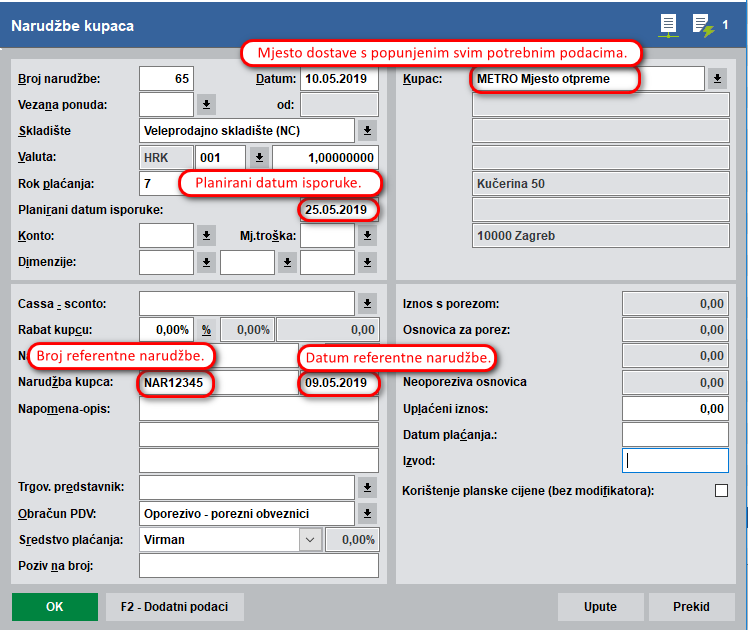Open the Valuta lookup arrow
Screen dimensions: 748x630
pos(259,157)
